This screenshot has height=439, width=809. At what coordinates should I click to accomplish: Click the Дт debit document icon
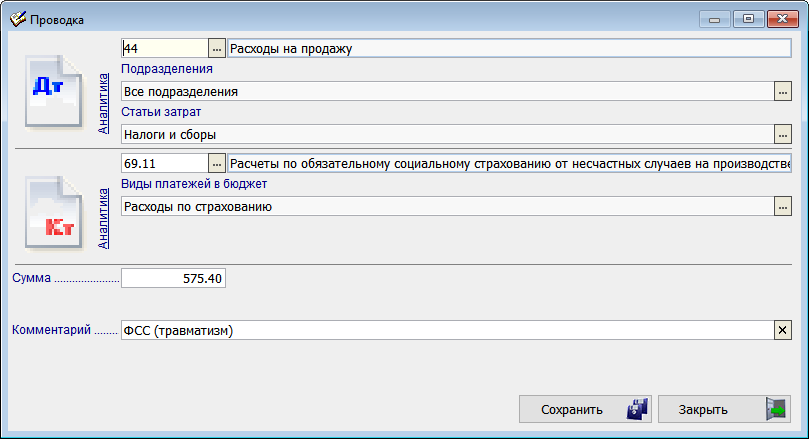tap(54, 91)
